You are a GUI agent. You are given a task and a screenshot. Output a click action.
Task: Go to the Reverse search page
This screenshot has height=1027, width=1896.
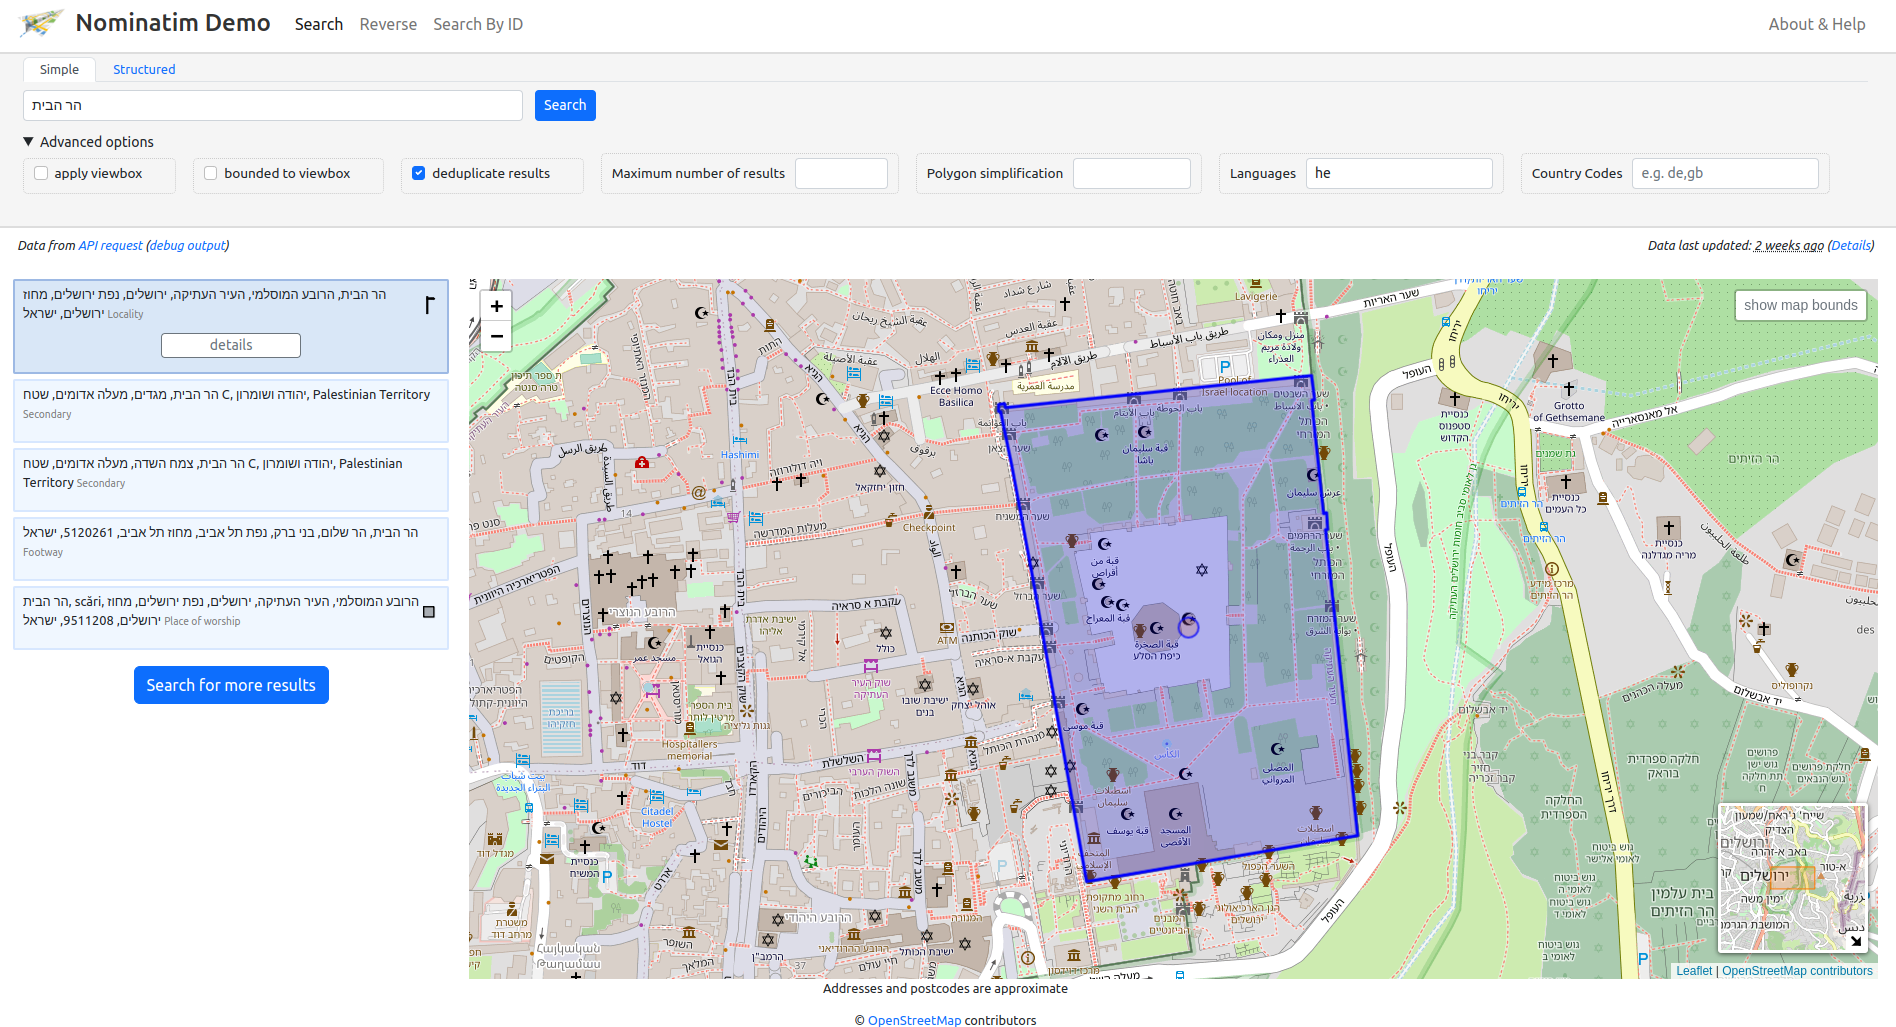click(x=388, y=24)
